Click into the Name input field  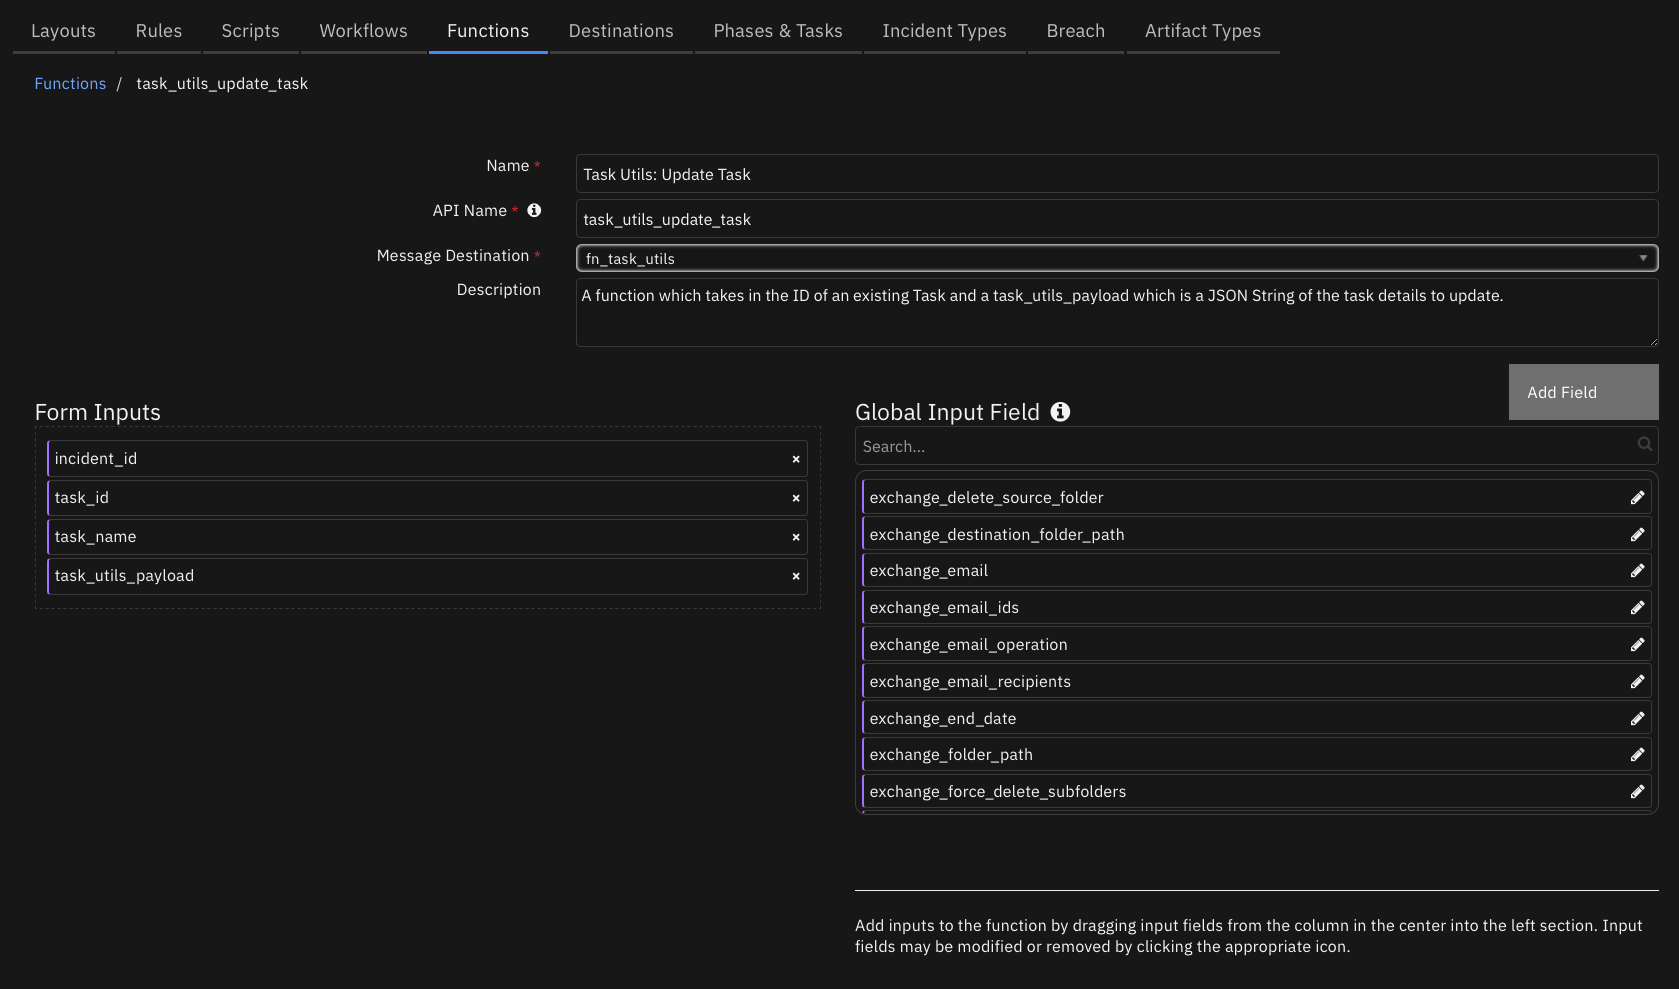[1117, 174]
